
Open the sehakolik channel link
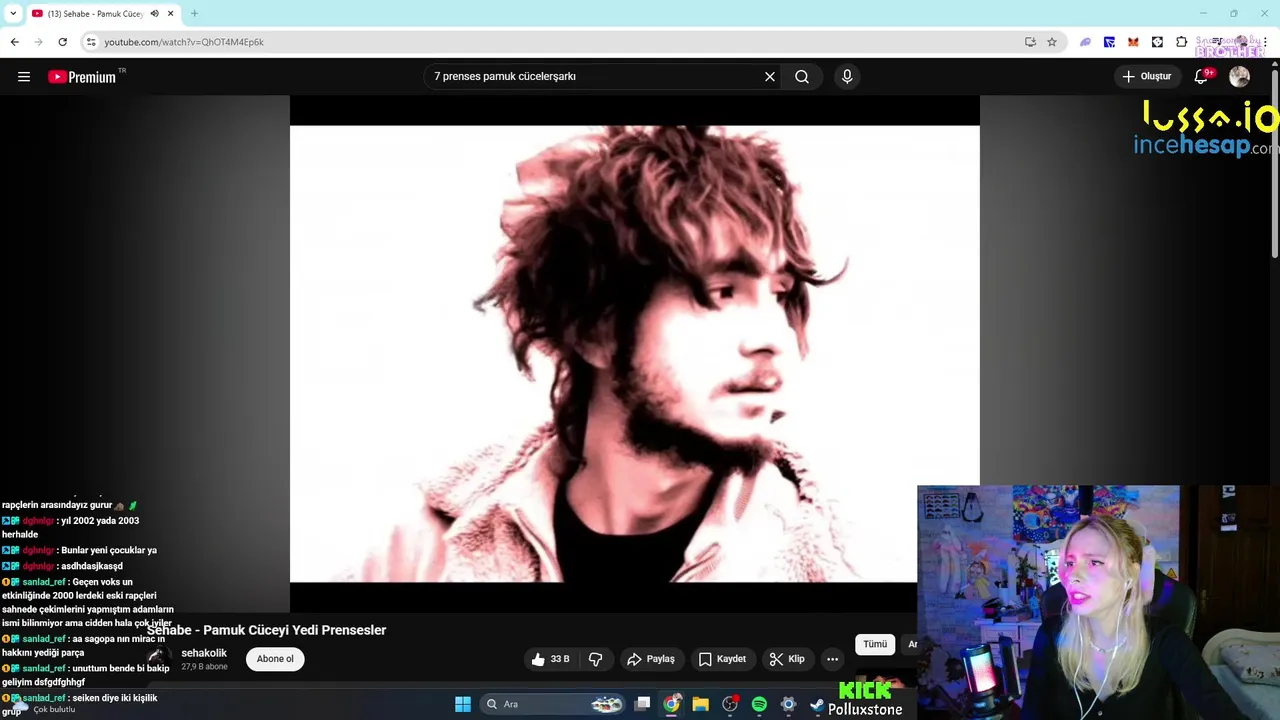click(204, 653)
